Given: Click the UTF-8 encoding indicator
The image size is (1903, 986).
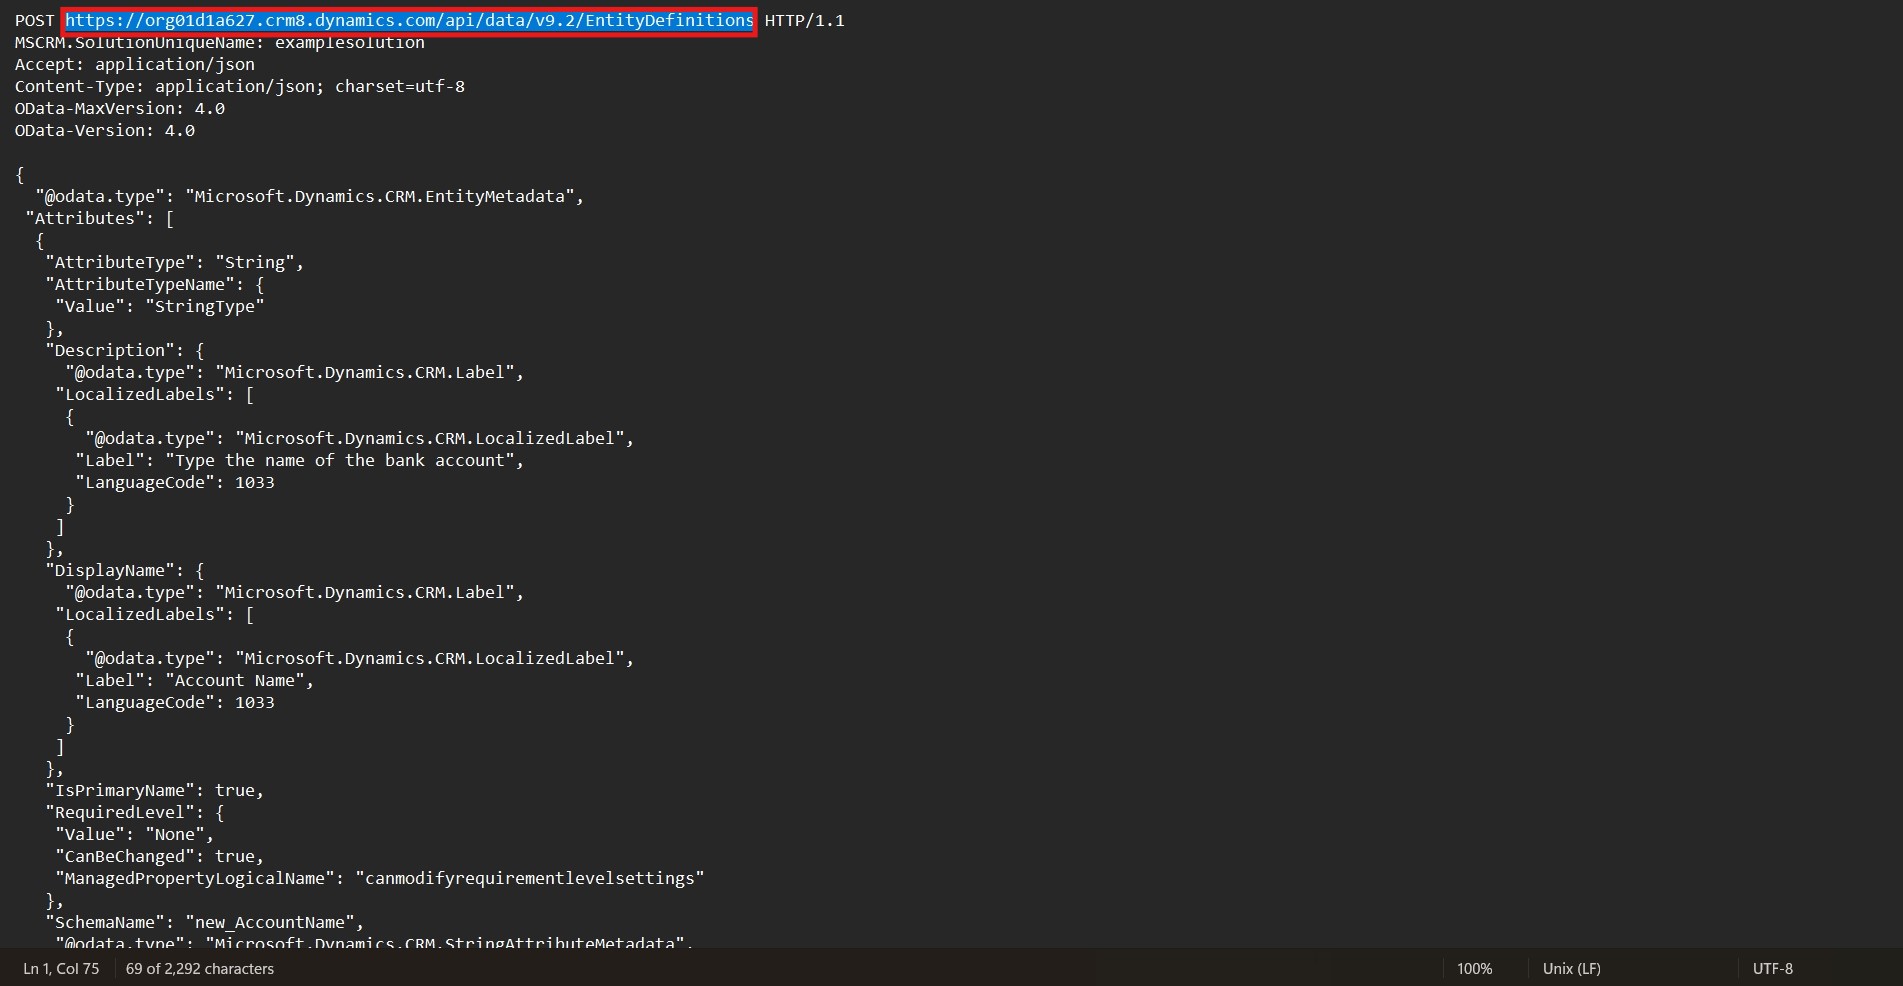Looking at the screenshot, I should 1772,968.
